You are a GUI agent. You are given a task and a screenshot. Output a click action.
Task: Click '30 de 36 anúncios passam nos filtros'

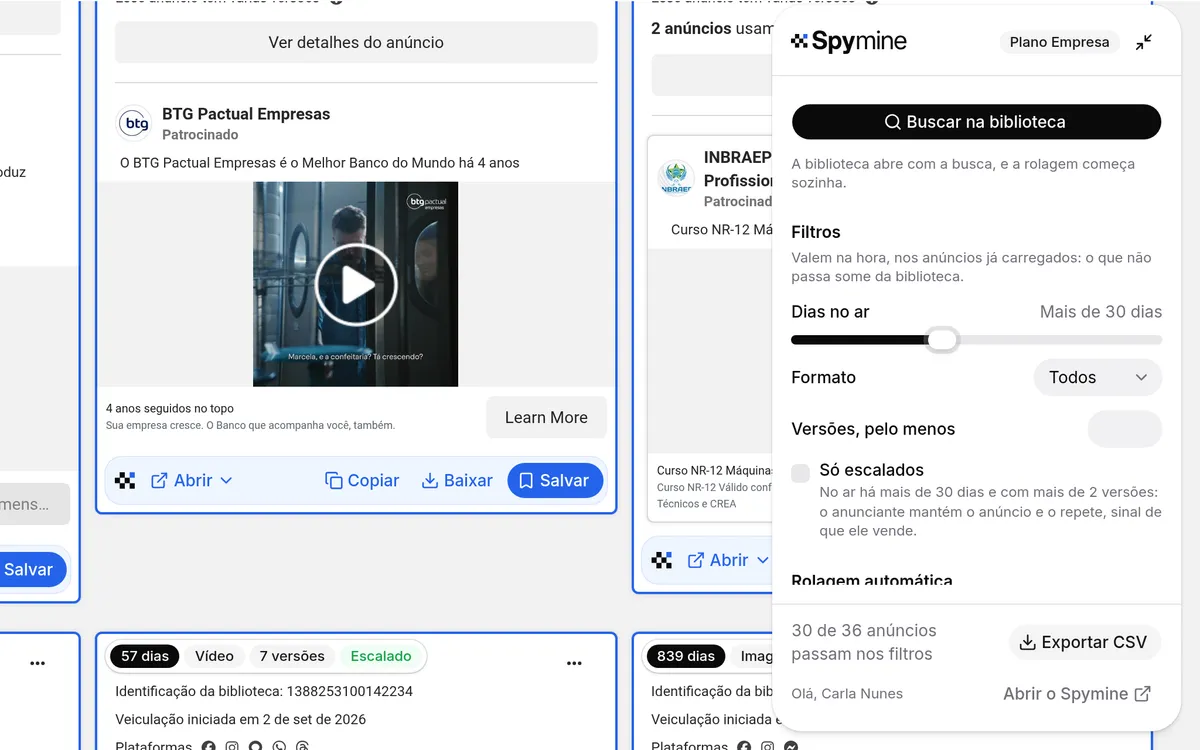[x=864, y=643]
